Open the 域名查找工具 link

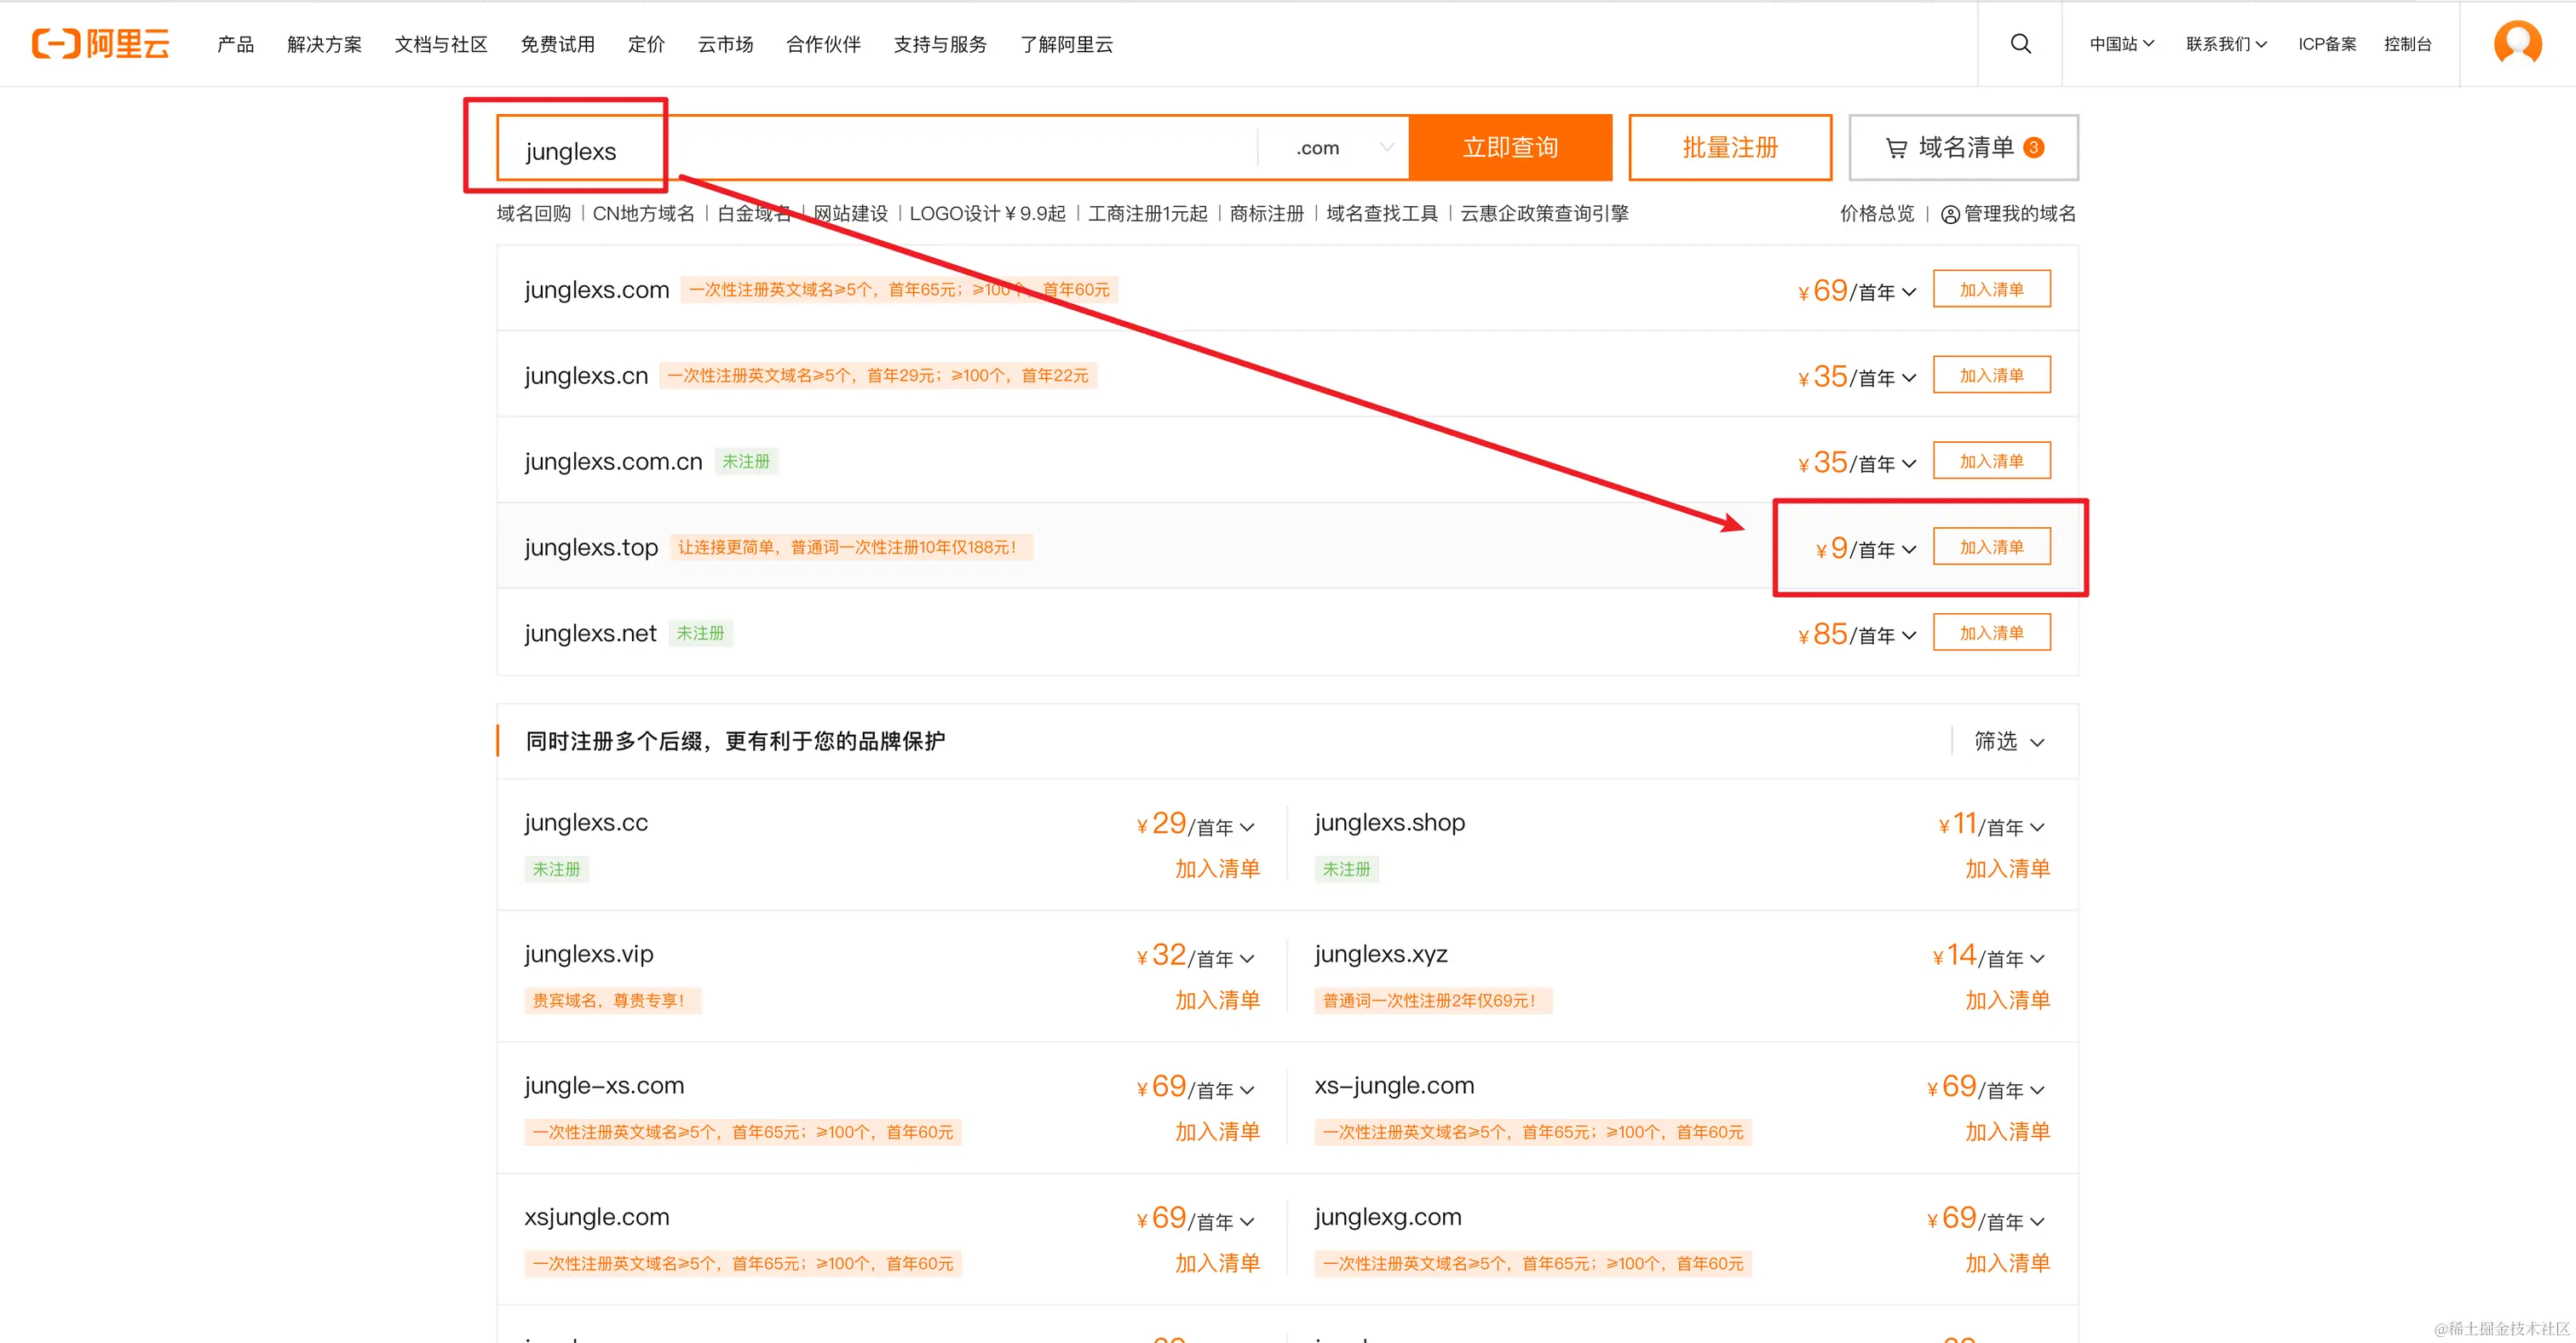coord(1381,214)
